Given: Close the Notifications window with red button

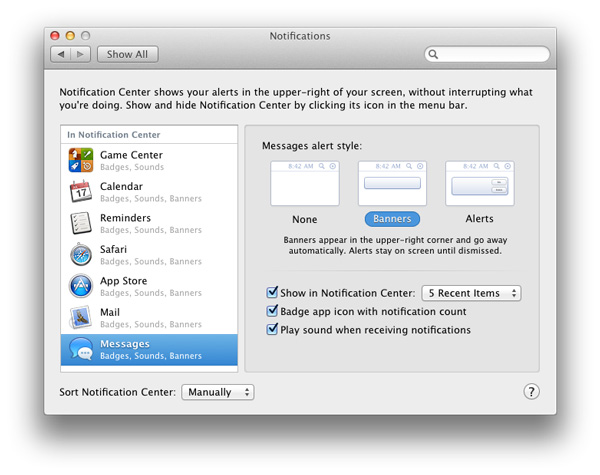Looking at the screenshot, I should (x=55, y=36).
